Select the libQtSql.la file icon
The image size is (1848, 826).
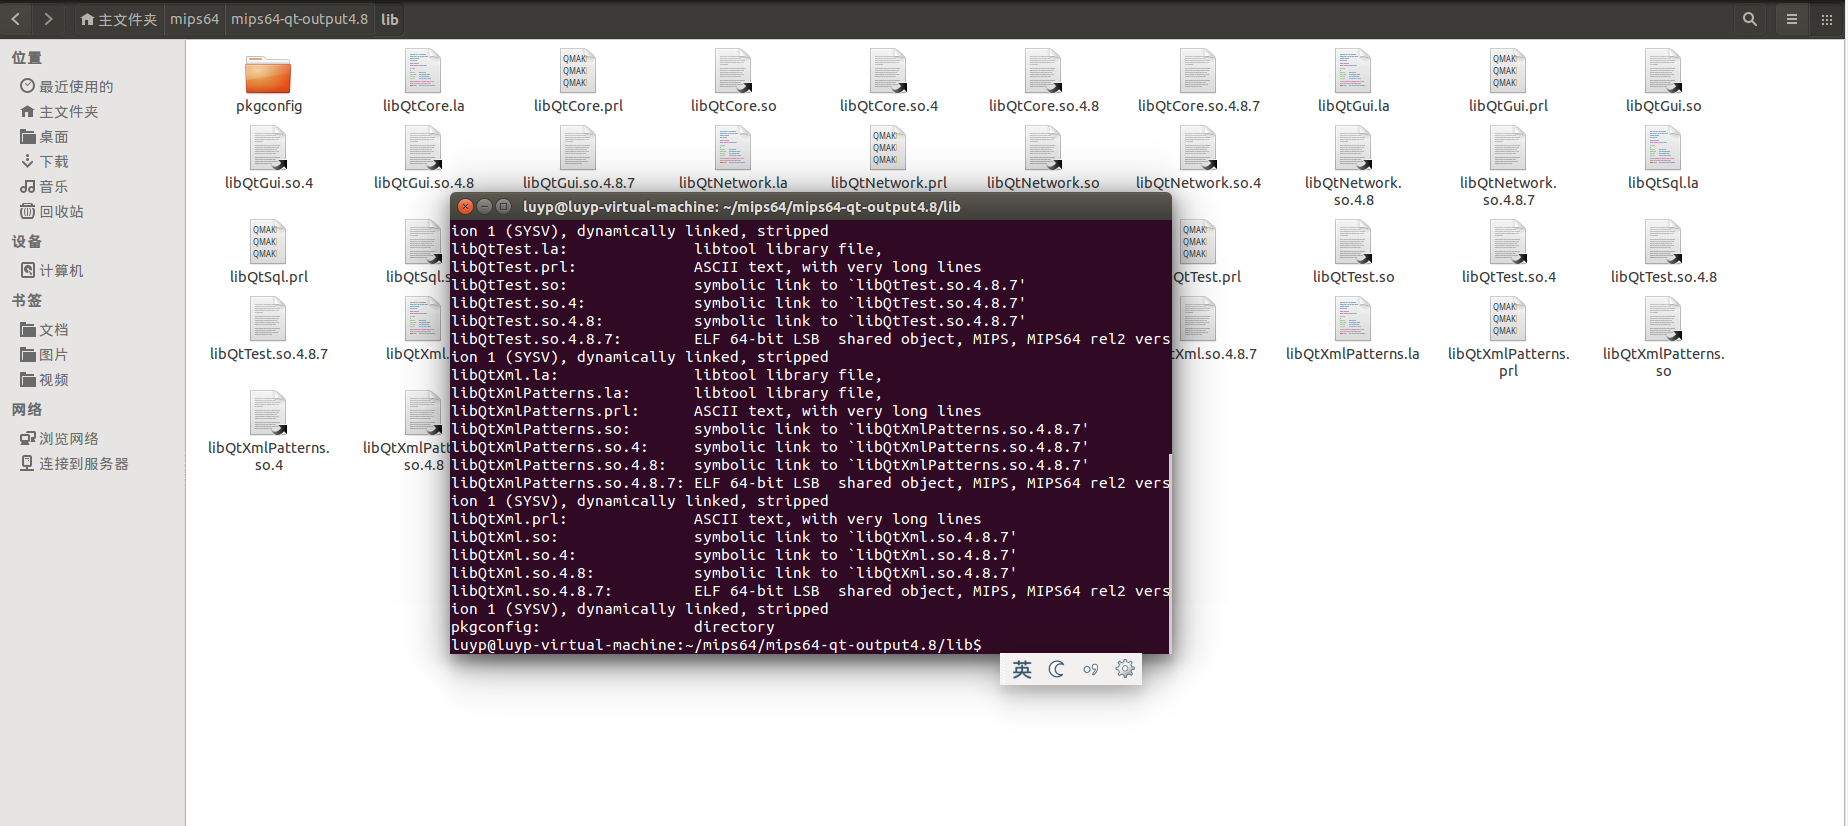[x=1663, y=148]
